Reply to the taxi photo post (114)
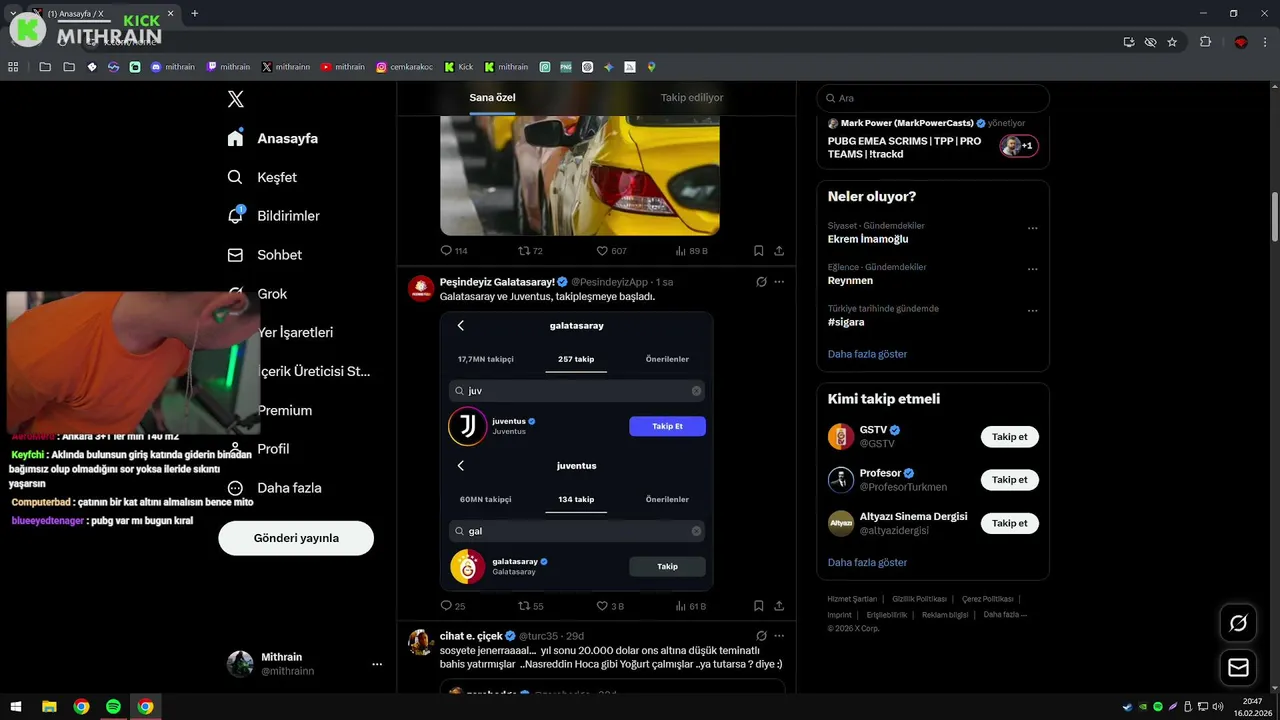This screenshot has height=720, width=1280. click(x=454, y=251)
